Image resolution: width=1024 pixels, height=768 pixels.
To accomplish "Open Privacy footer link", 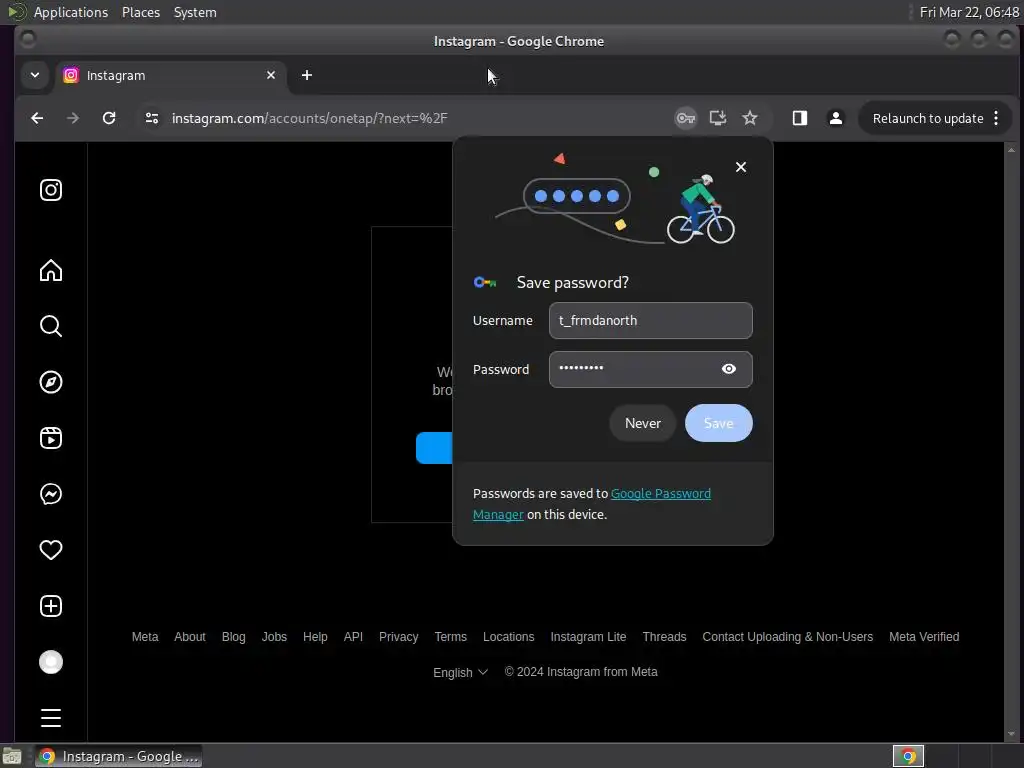I will (x=398, y=637).
